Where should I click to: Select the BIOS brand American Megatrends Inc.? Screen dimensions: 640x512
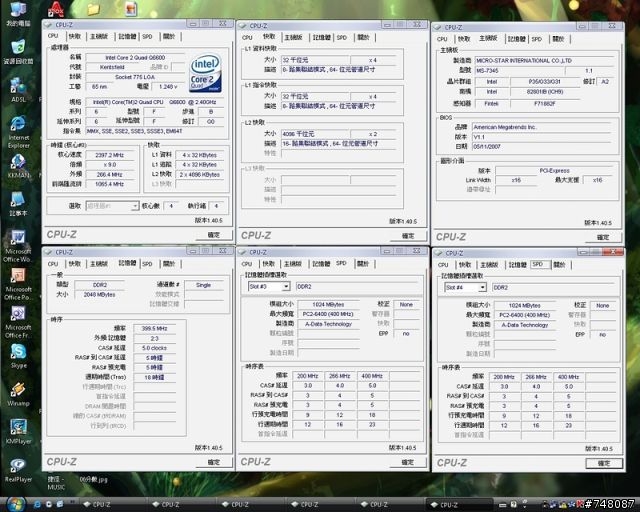click(x=542, y=127)
